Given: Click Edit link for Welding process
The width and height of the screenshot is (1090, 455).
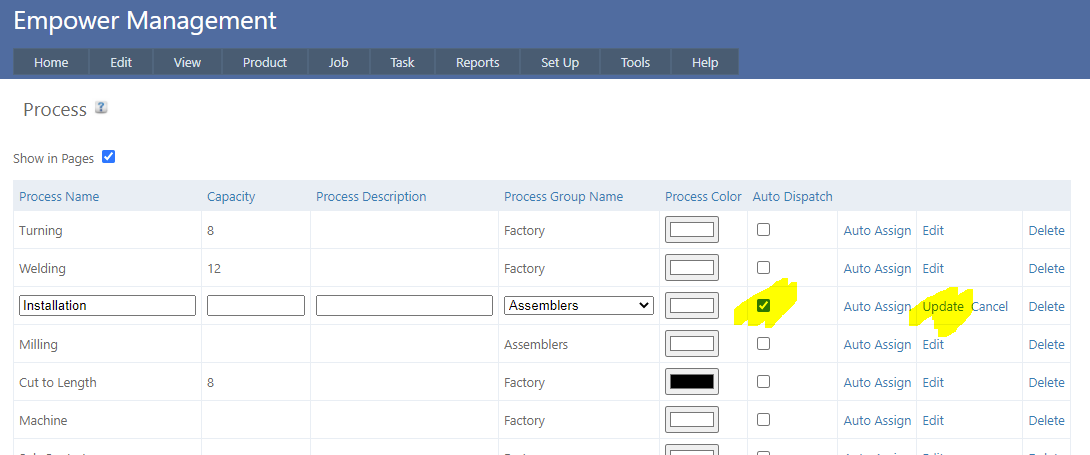Looking at the screenshot, I should (x=933, y=269).
